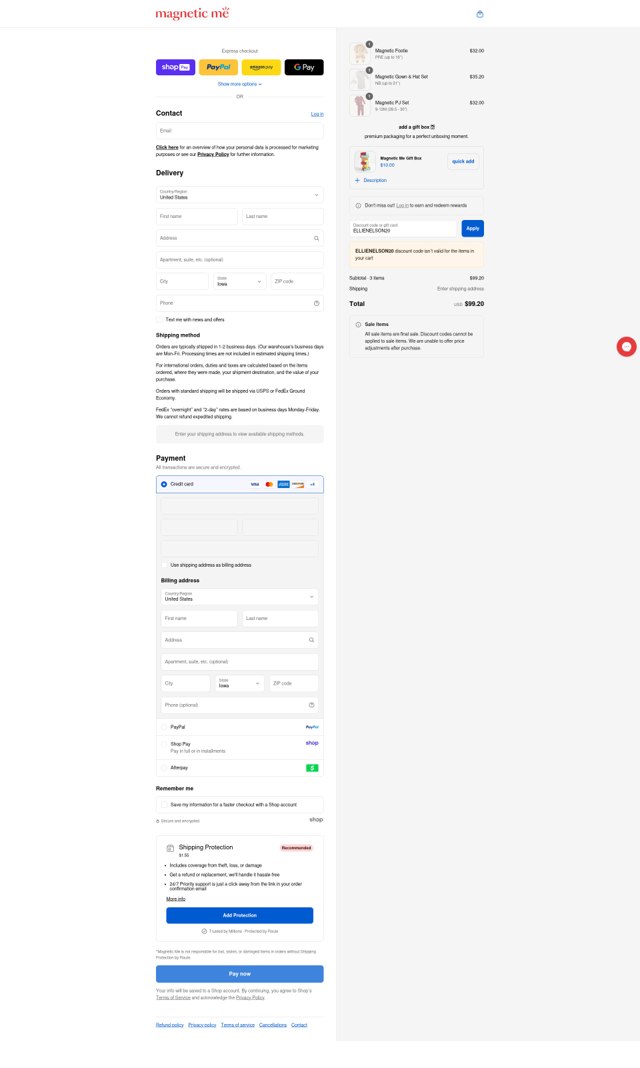Screen dimensions: 640x1068
Task: Open Delivery Country/Region dropdown
Action: (240, 195)
